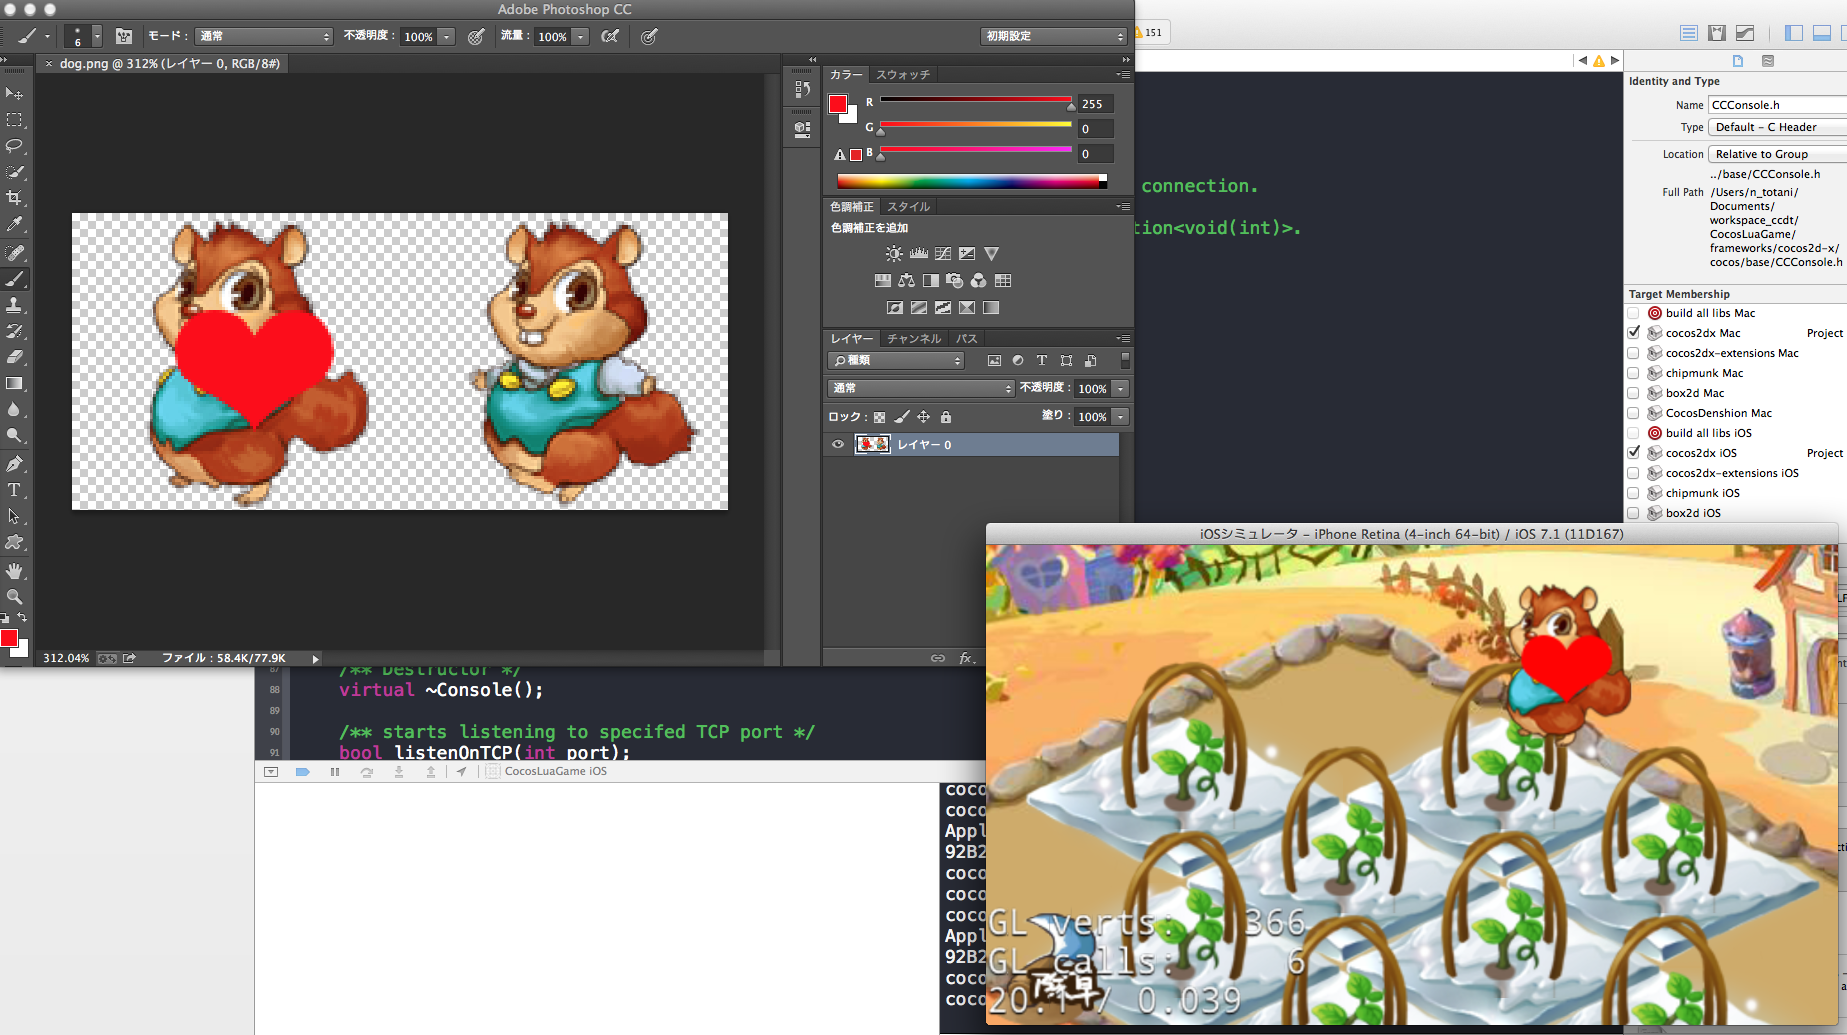Image resolution: width=1847 pixels, height=1035 pixels.
Task: Open the 初期設定 workspace dropdown
Action: pos(1054,36)
